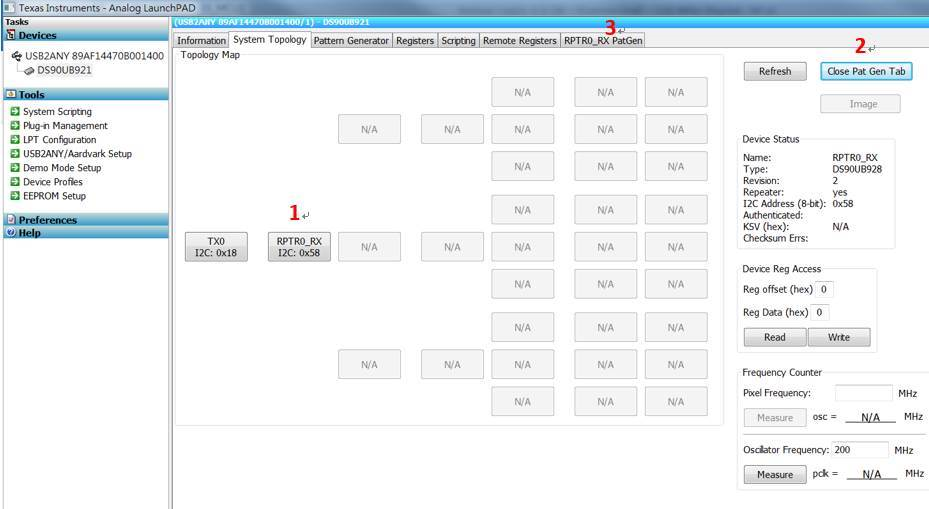The image size is (929, 509).
Task: Open Demo Mode Setup
Action: [x=62, y=168]
